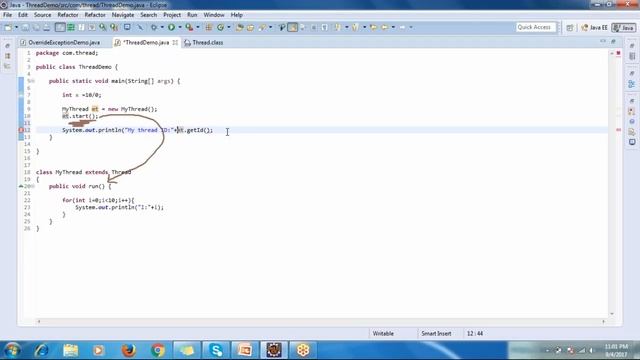This screenshot has width=640, height=360.
Task: Switch to OverrideExceptionDemo.java tab
Action: click(x=60, y=42)
